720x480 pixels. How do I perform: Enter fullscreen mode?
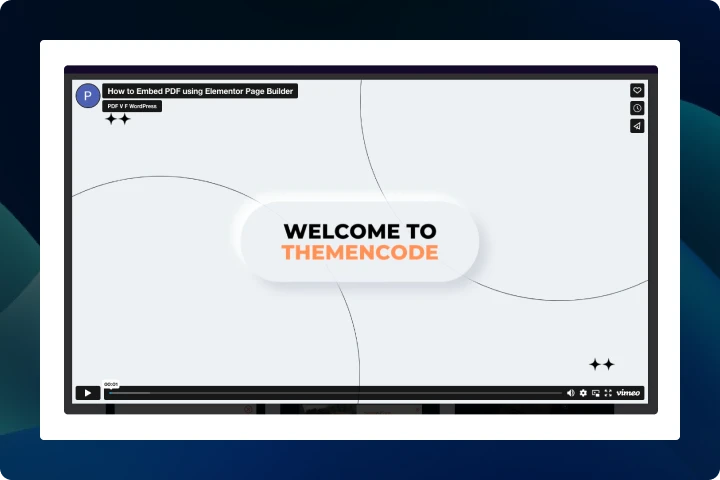pyautogui.click(x=608, y=393)
